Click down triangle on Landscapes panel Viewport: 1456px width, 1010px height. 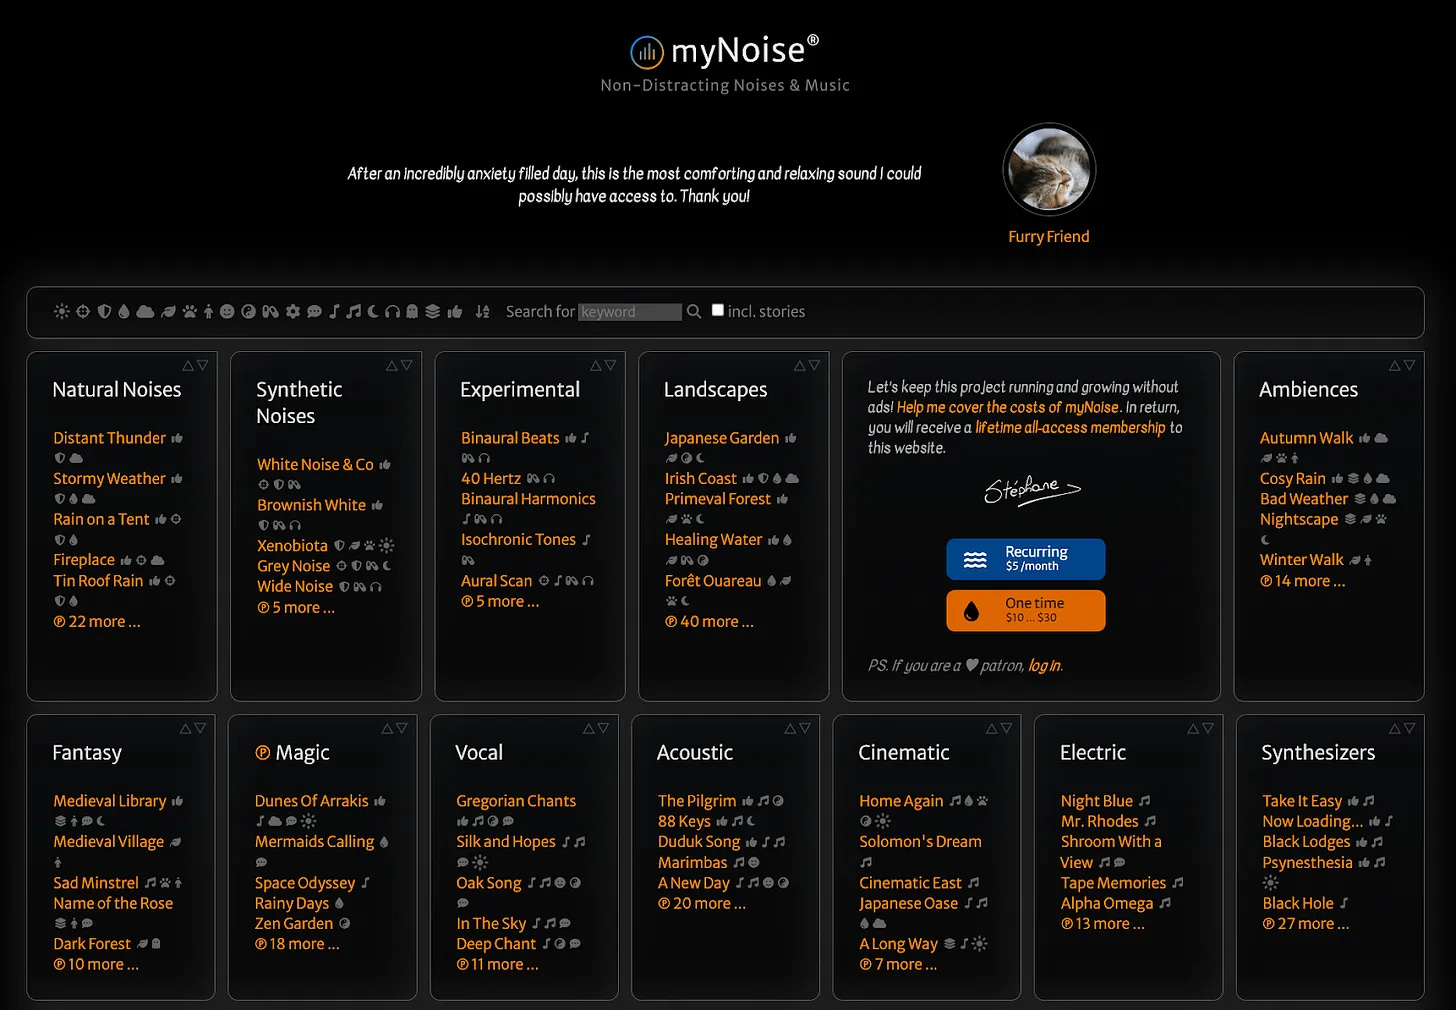[814, 366]
